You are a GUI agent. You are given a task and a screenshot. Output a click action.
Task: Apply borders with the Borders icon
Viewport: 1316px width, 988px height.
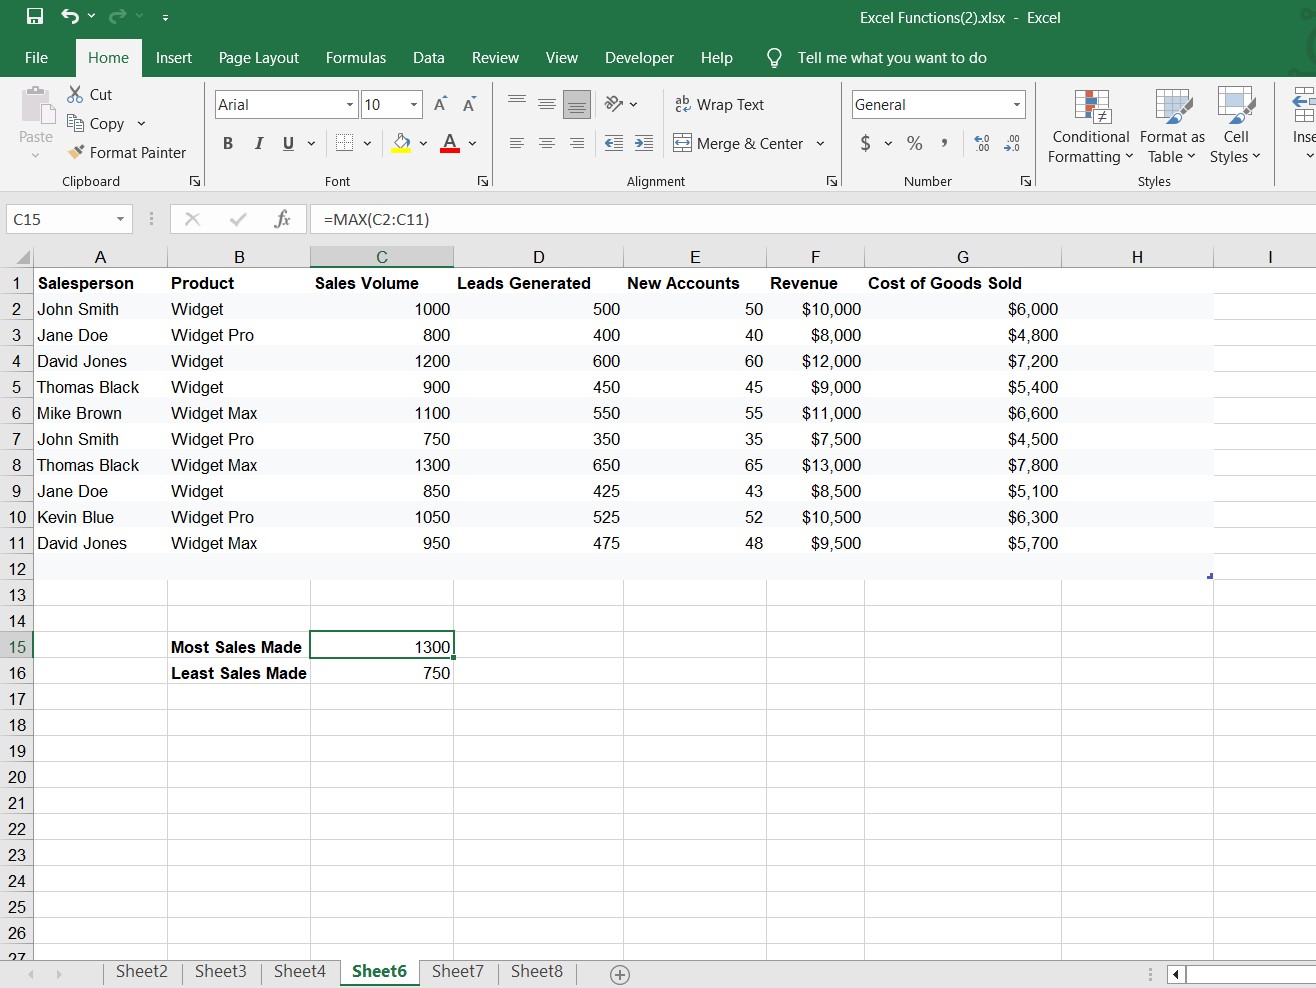344,143
